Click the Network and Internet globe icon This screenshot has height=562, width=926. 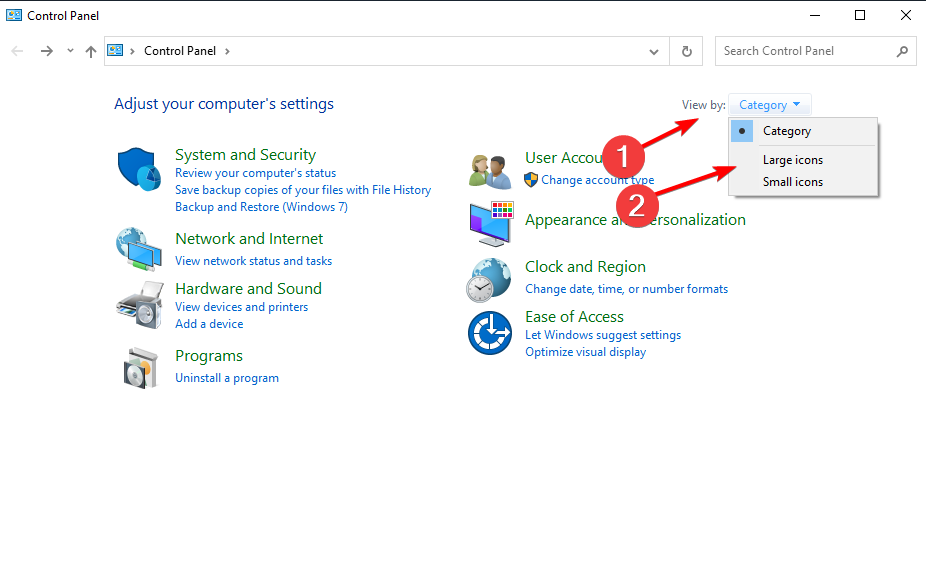coord(138,249)
